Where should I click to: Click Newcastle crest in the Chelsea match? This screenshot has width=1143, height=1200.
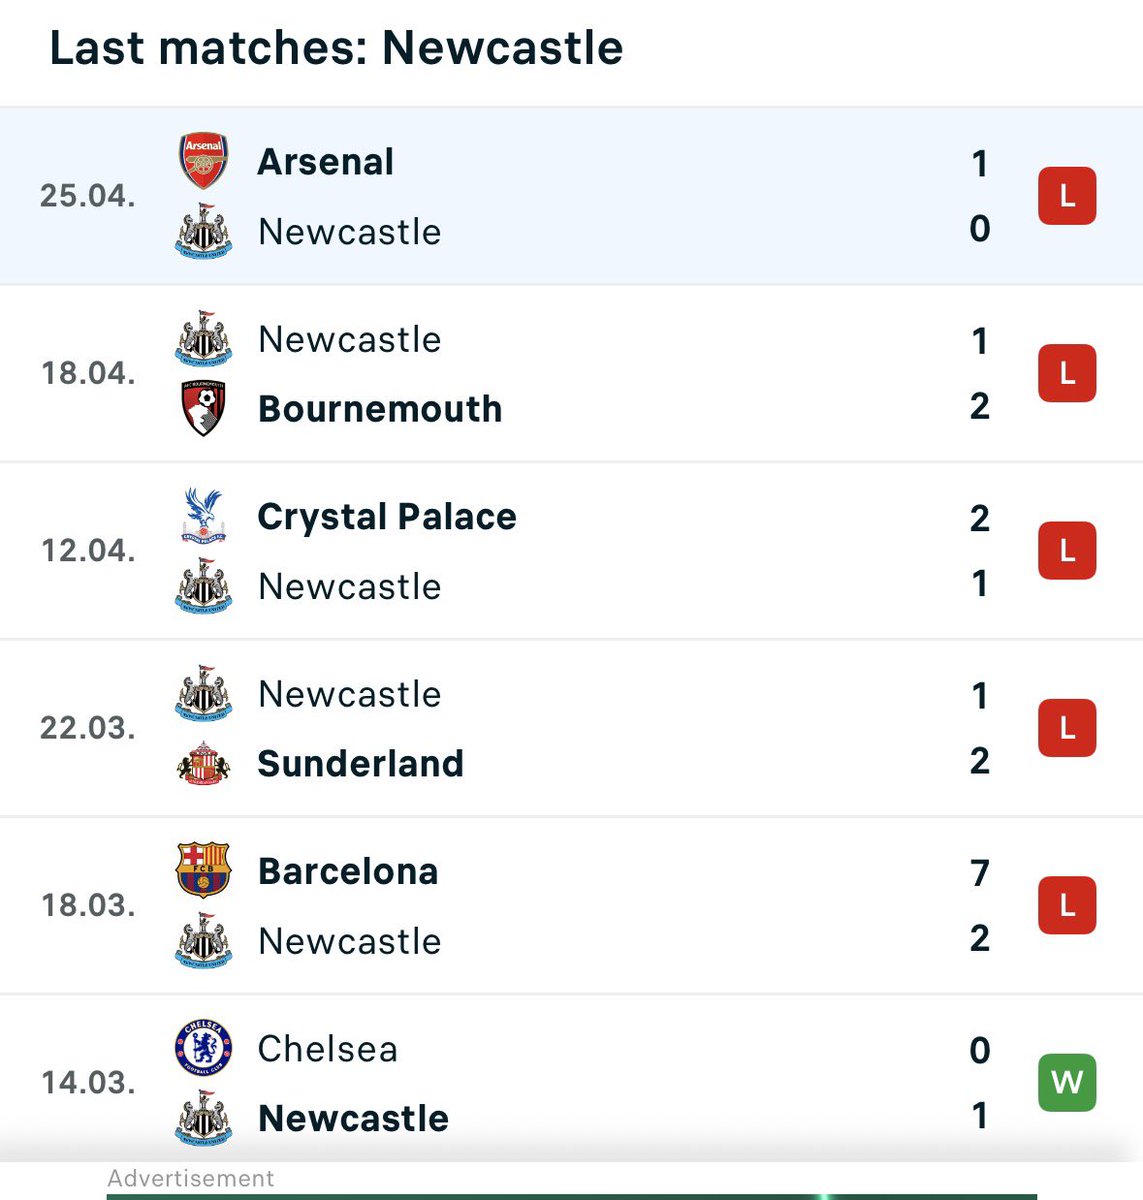tap(204, 1118)
